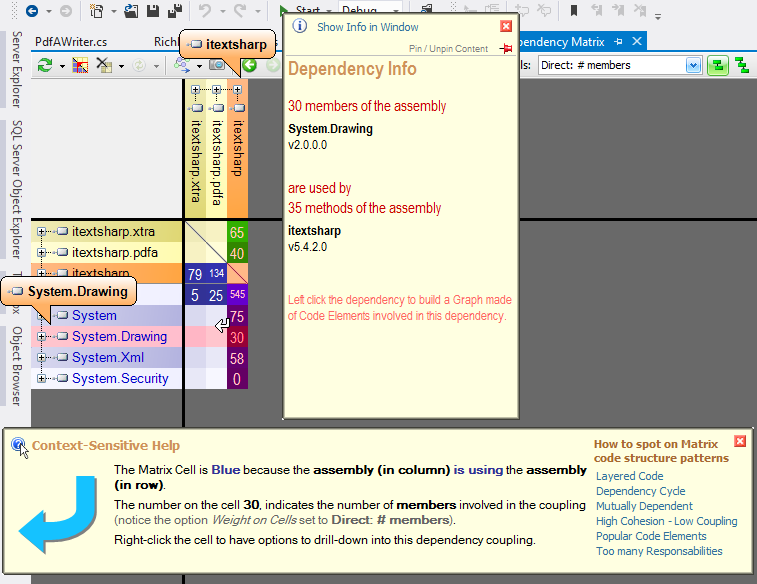Image resolution: width=757 pixels, height=584 pixels.
Task: Click the green Refresh arrows in the matrix toolbar
Action: pyautogui.click(x=45, y=65)
